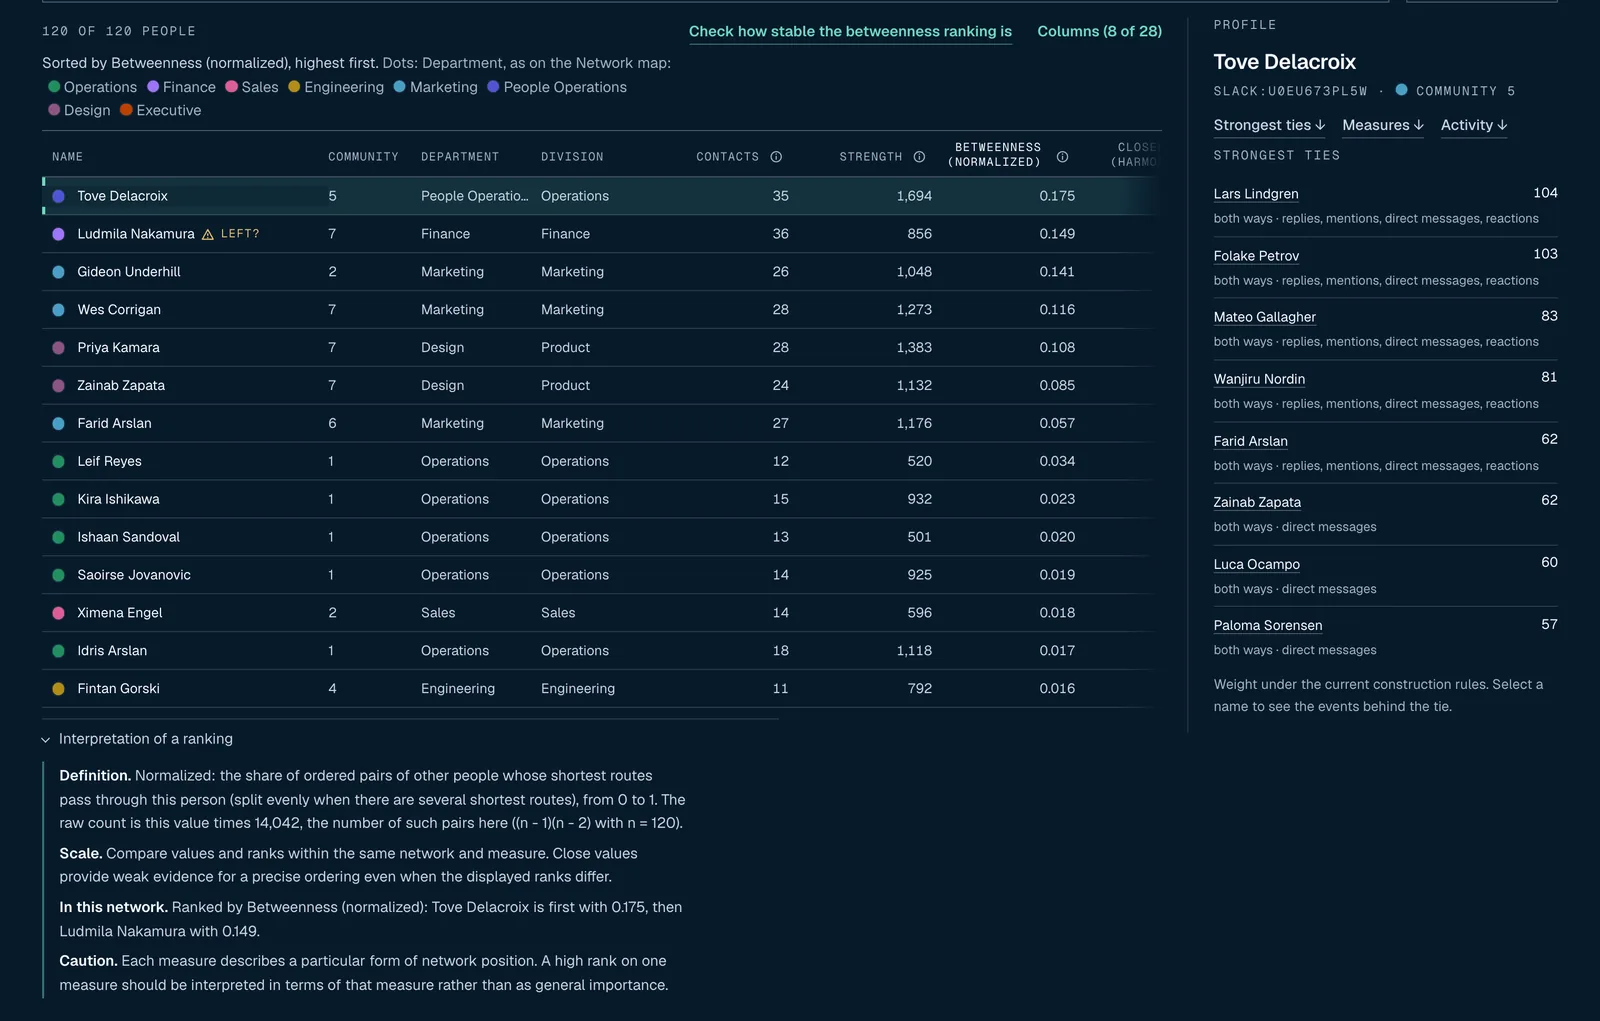Open Luca Ocampo tie link
This screenshot has width=1600, height=1021.
pyautogui.click(x=1256, y=564)
